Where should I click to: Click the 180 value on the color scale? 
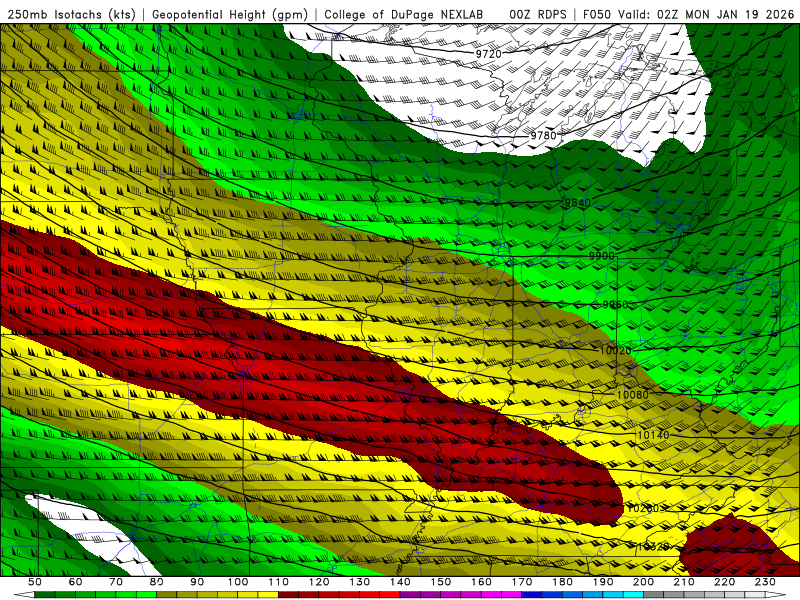point(562,582)
